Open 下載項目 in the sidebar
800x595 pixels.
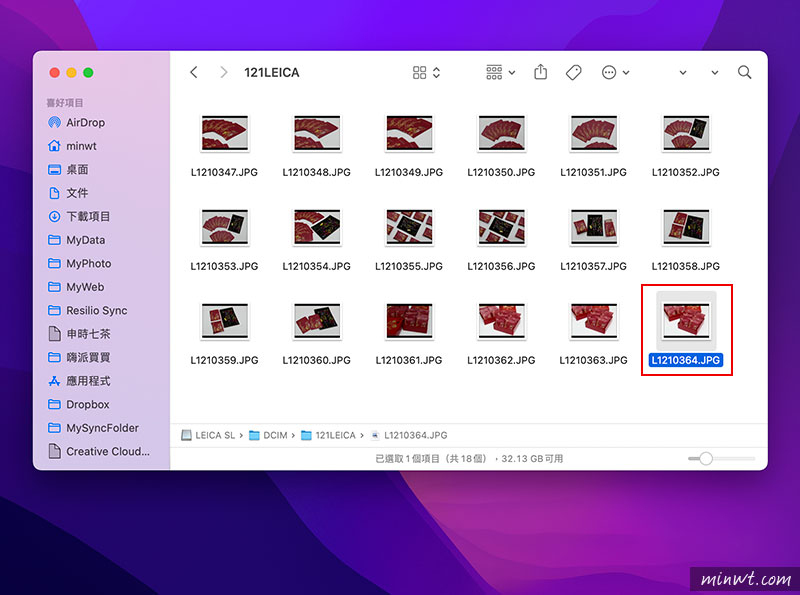point(79,216)
